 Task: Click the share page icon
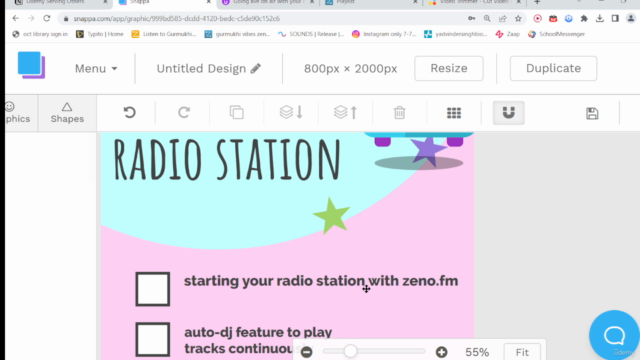pyautogui.click(x=502, y=18)
